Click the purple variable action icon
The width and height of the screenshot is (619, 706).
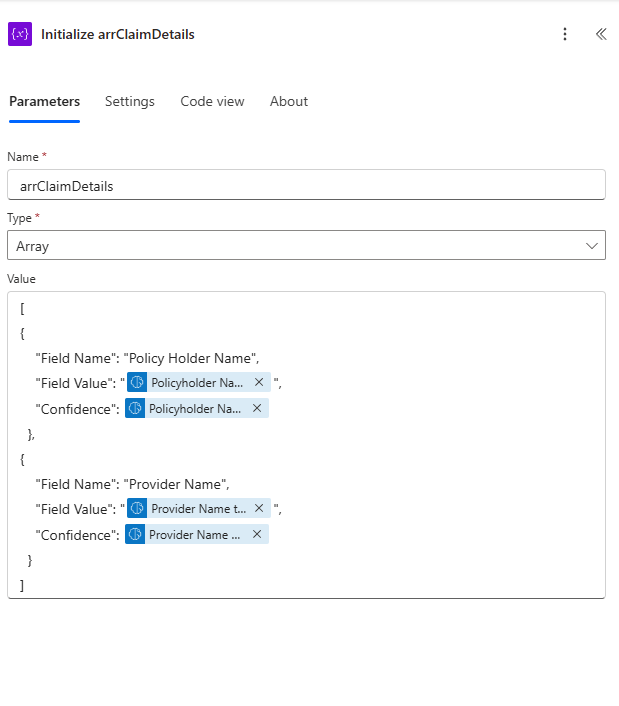pyautogui.click(x=20, y=34)
